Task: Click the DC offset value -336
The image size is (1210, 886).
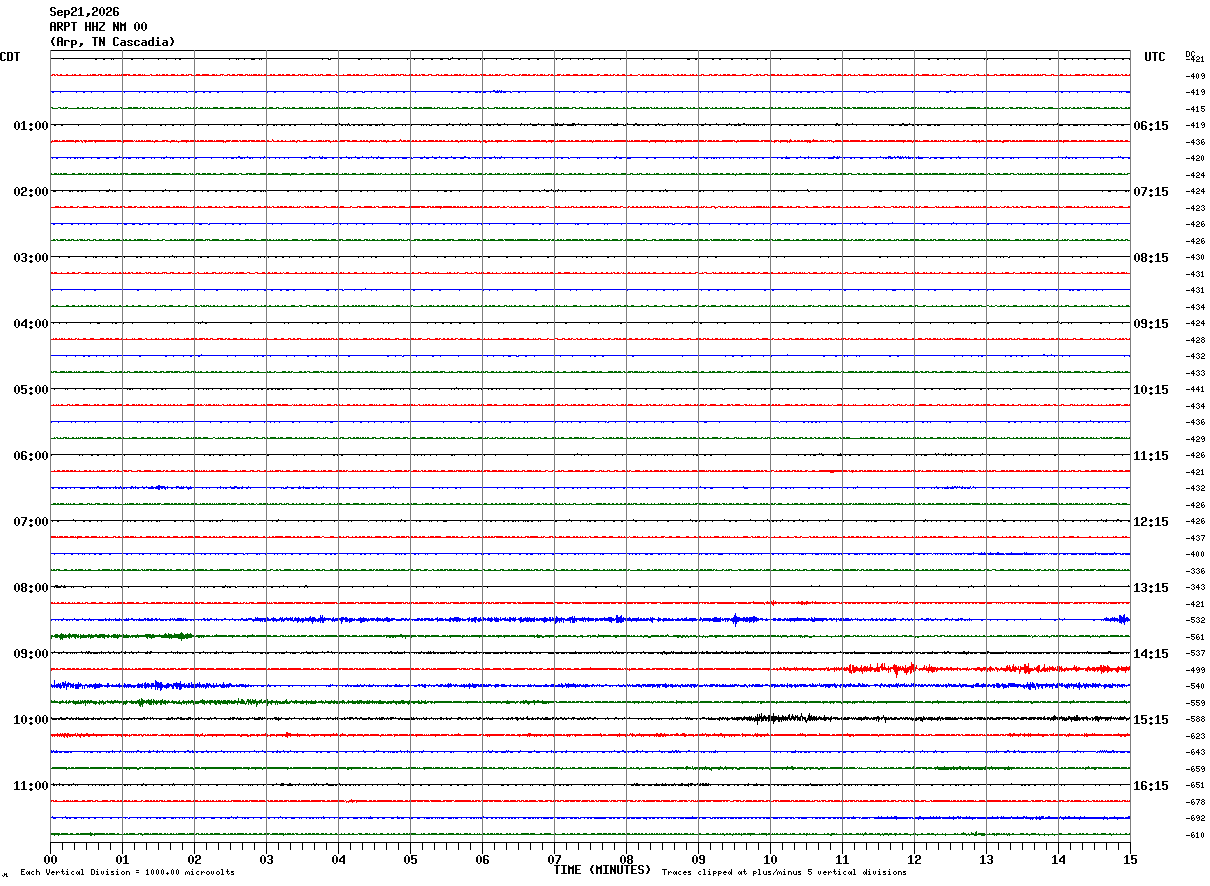Action: coord(1195,571)
